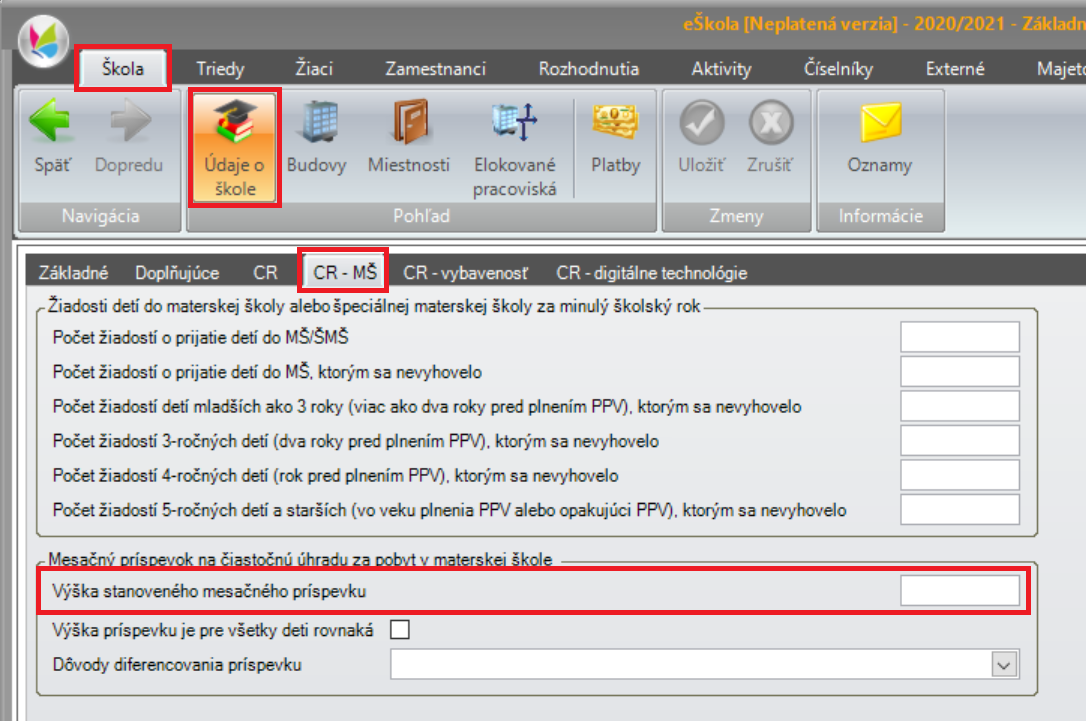
Task: Click Výška stanoveného mesačného príspevku field
Action: coord(960,591)
